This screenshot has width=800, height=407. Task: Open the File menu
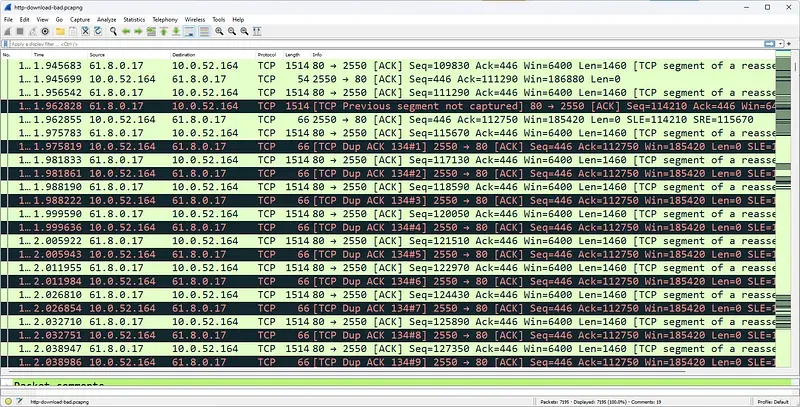[x=8, y=19]
